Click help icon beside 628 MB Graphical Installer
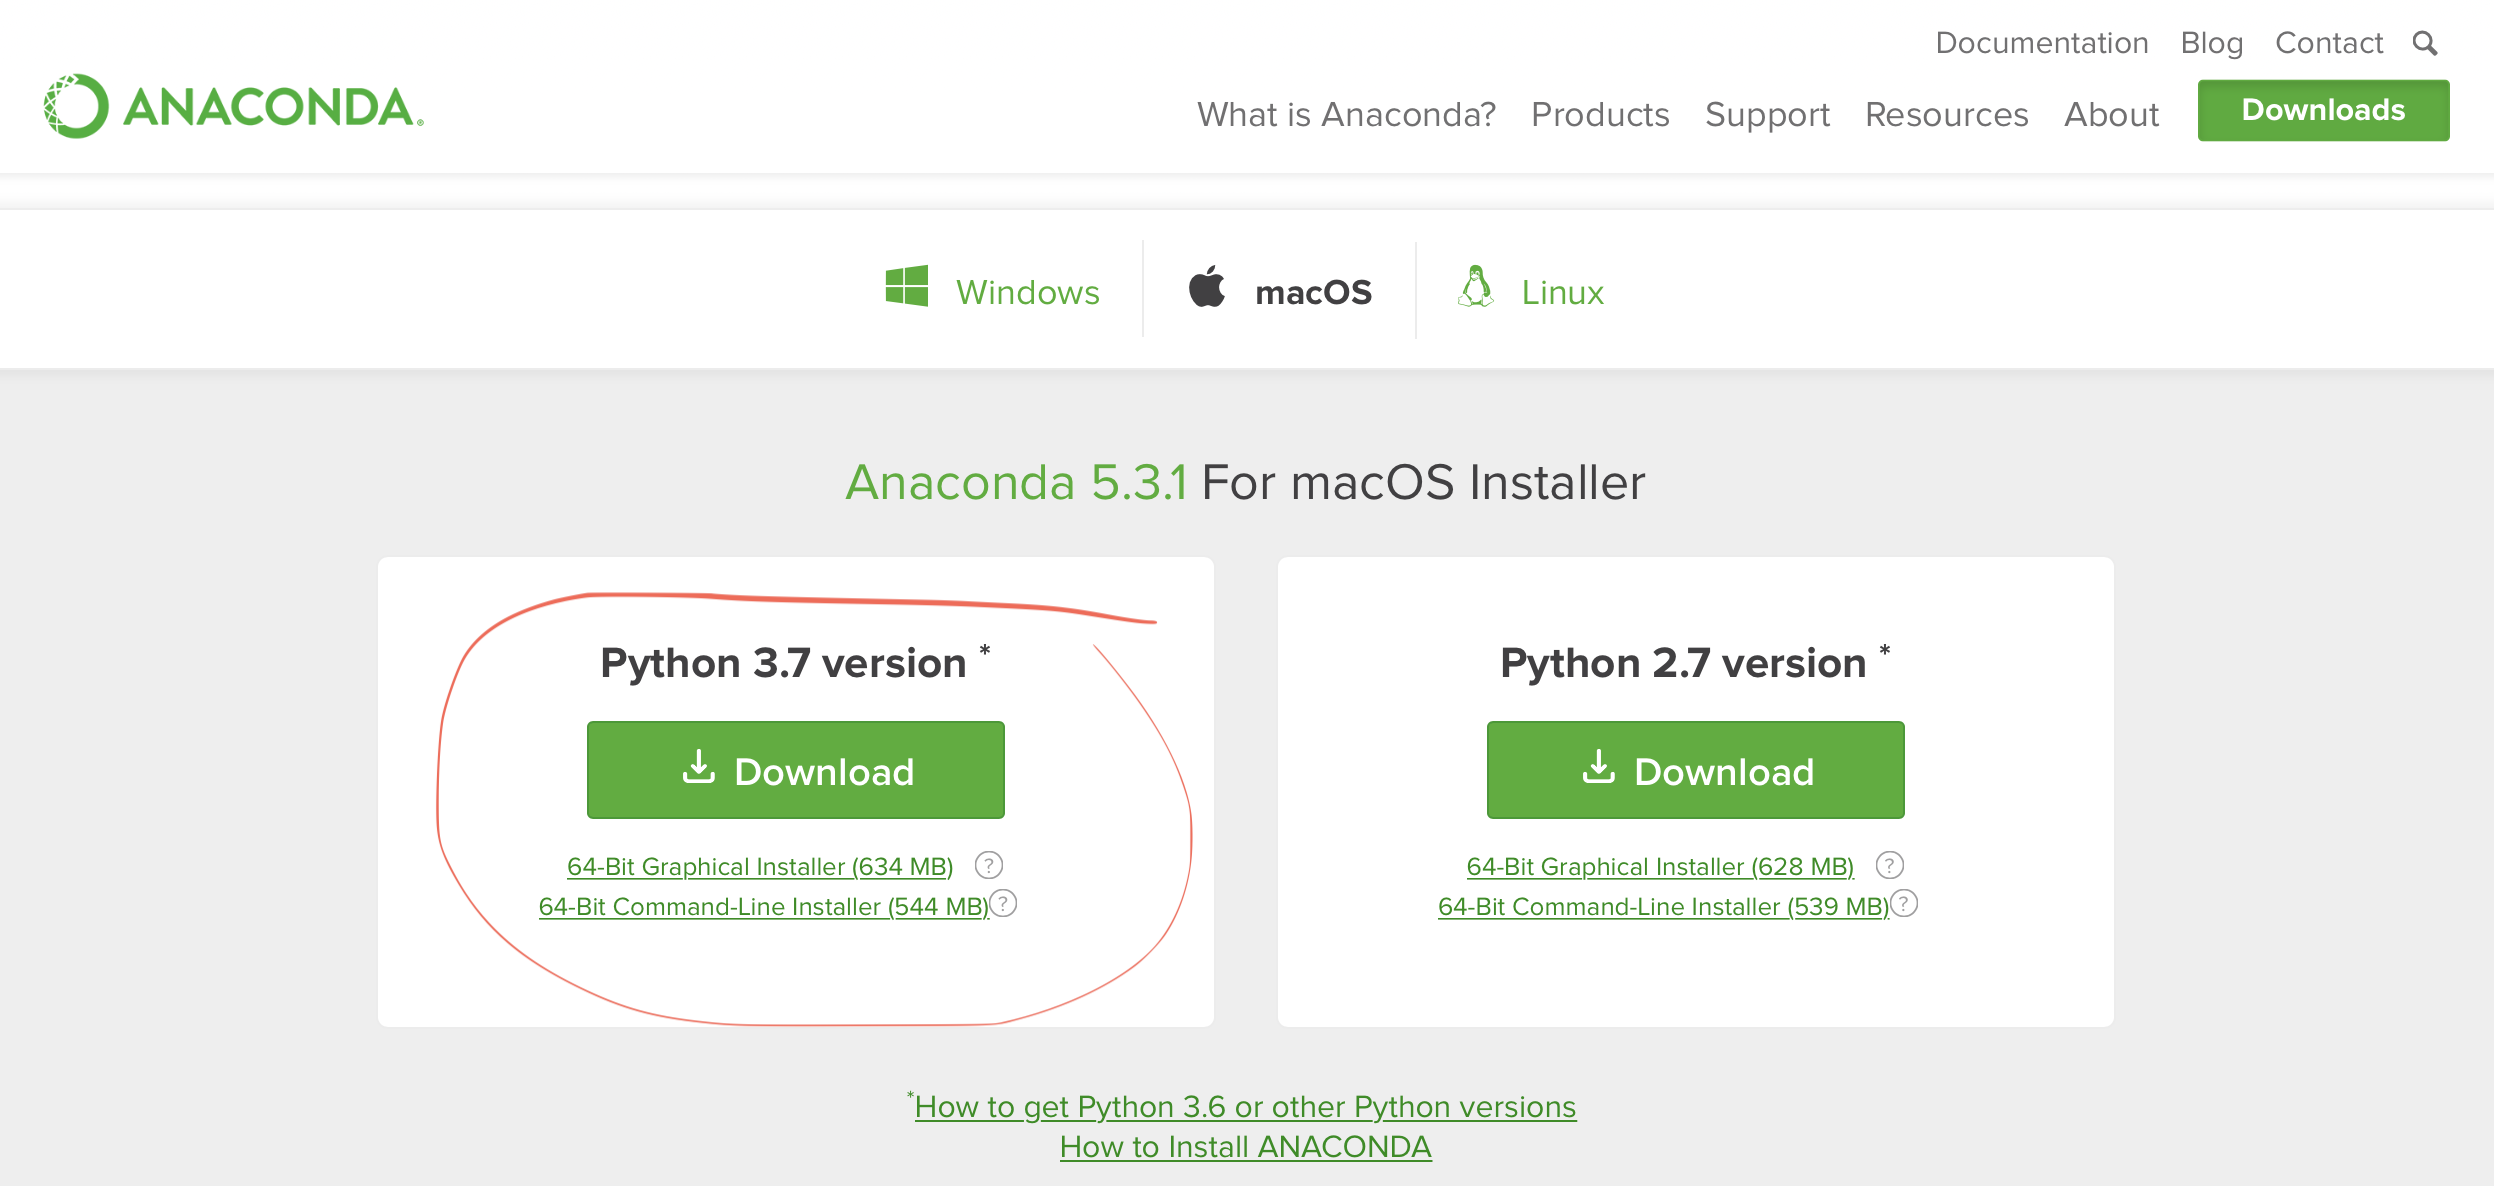 (1890, 865)
